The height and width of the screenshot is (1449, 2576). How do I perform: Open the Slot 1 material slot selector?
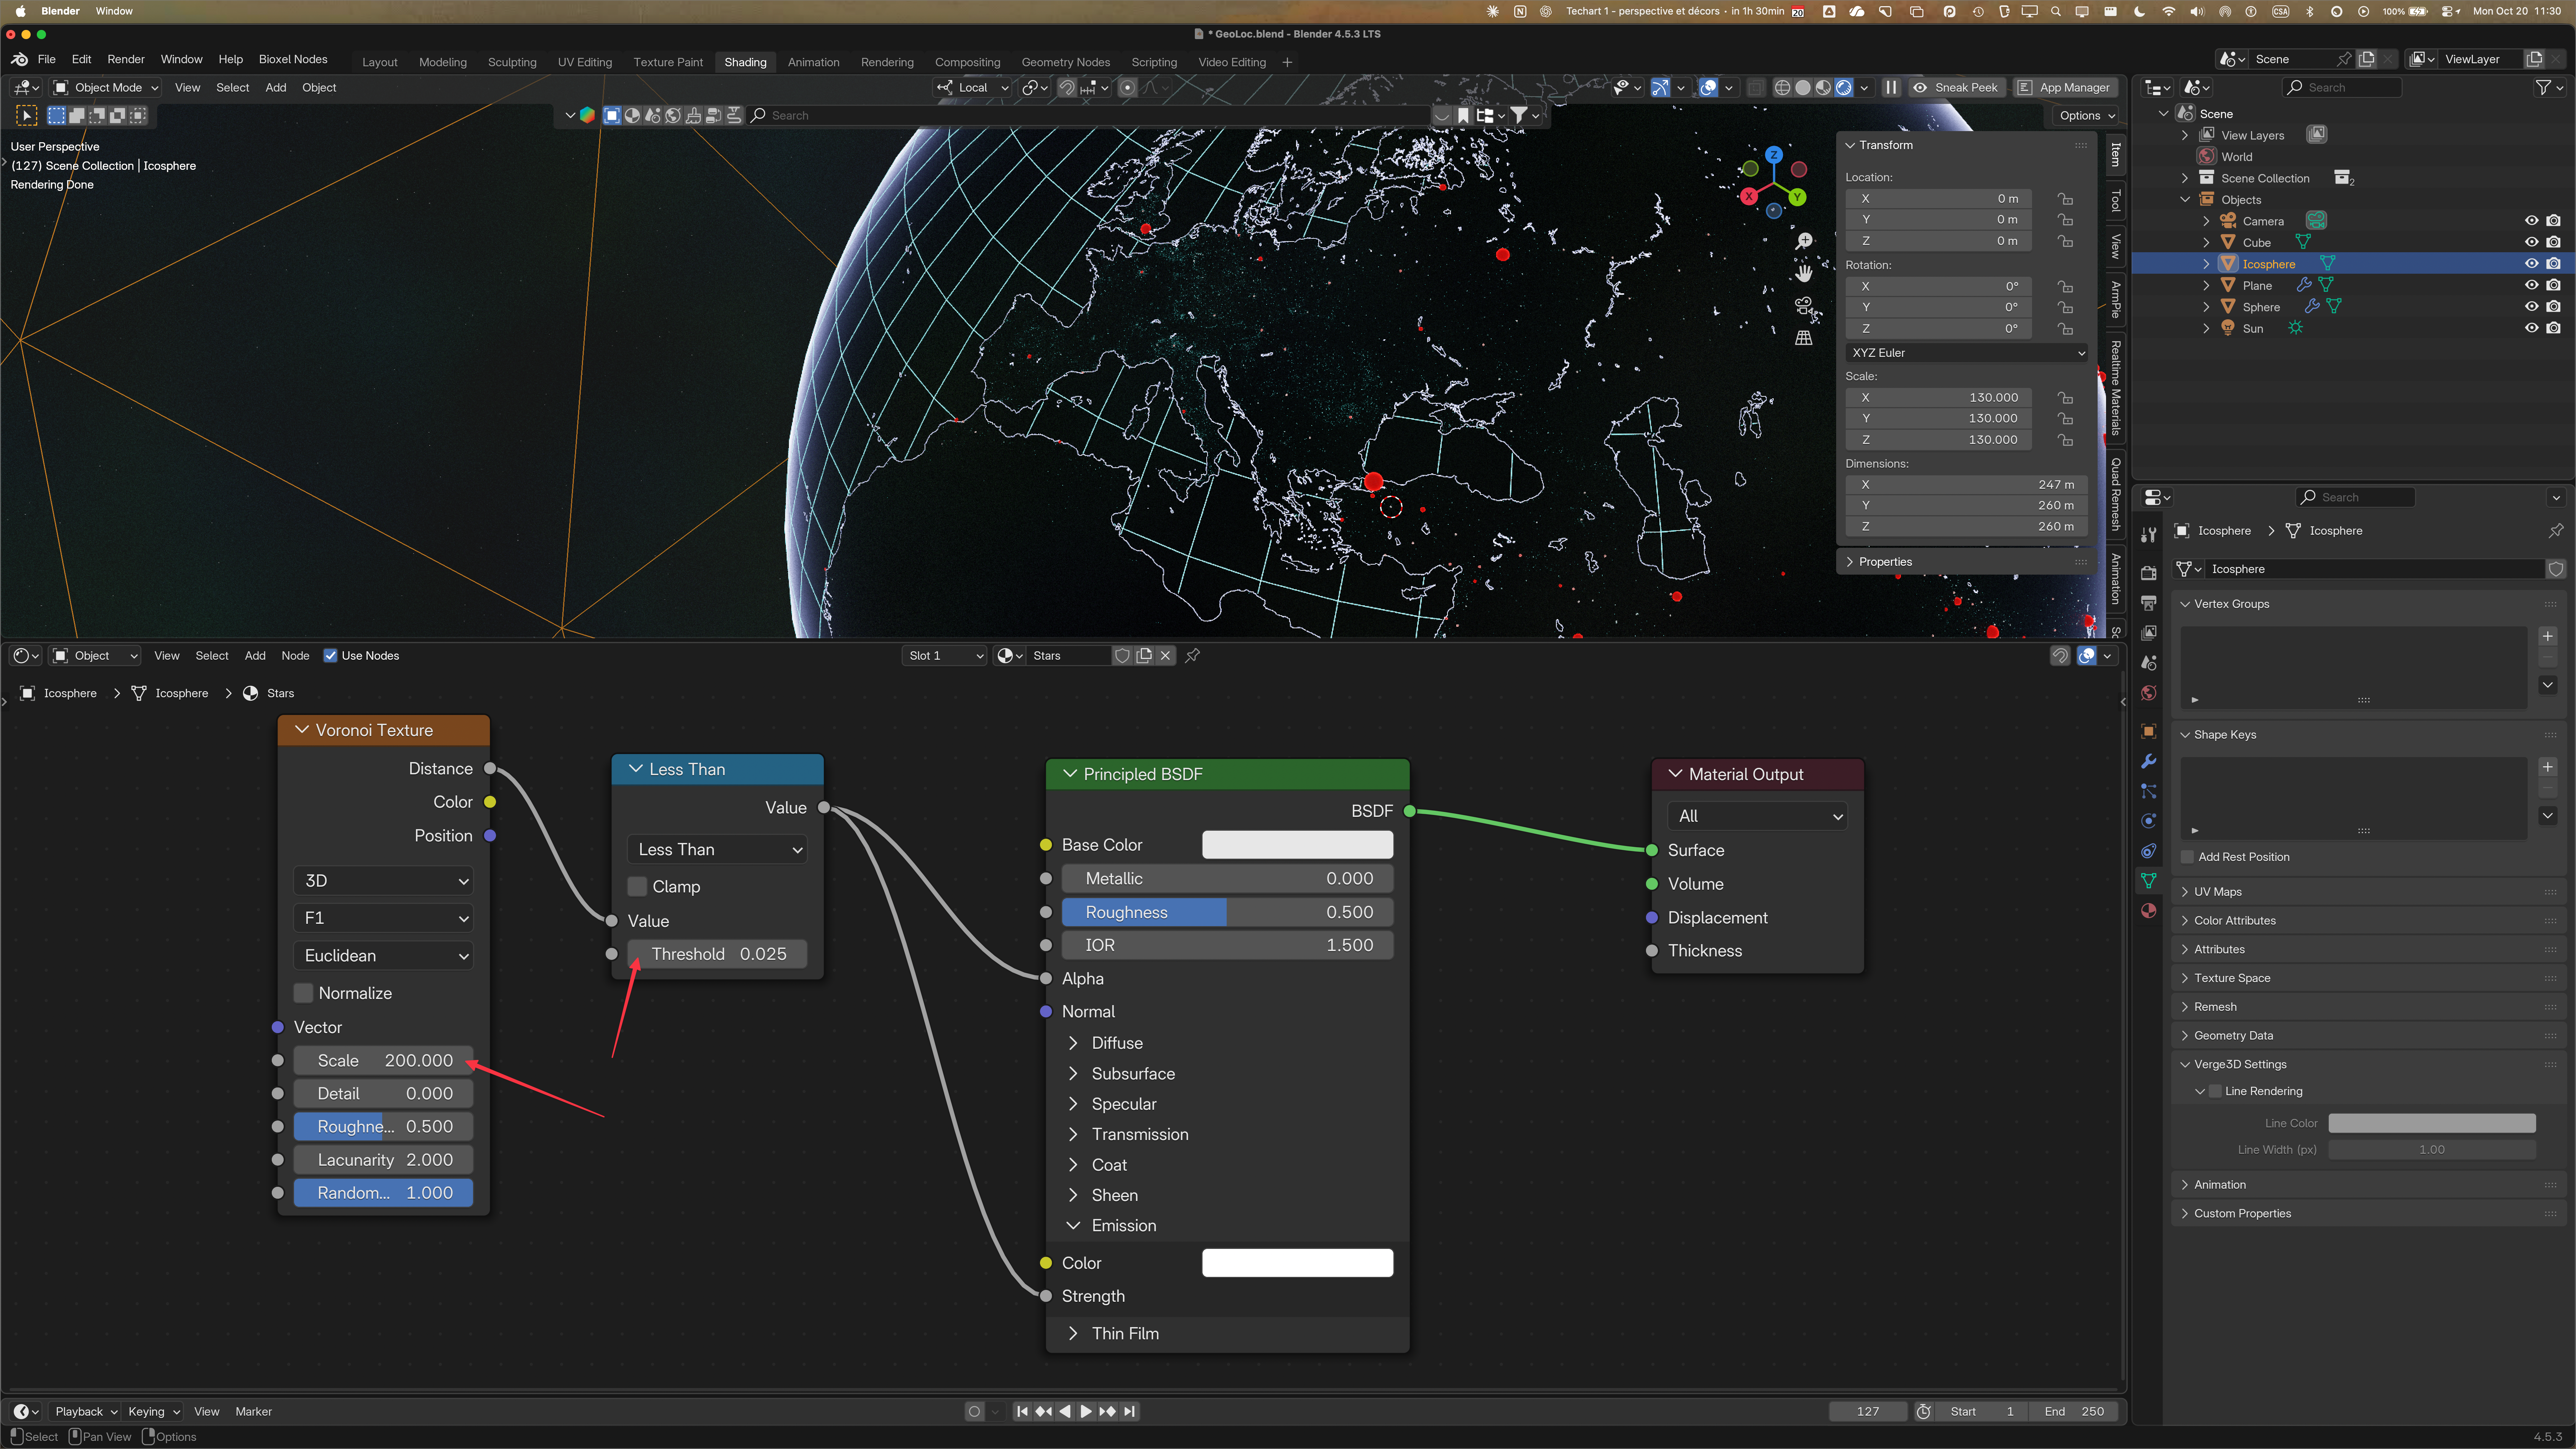(x=945, y=655)
